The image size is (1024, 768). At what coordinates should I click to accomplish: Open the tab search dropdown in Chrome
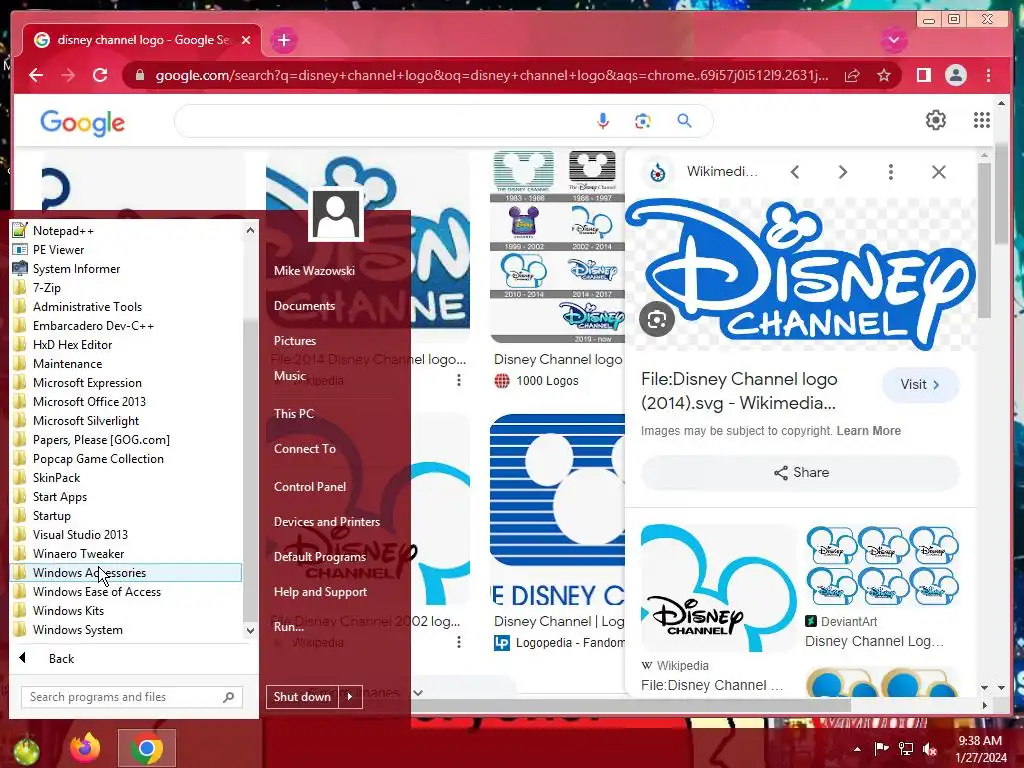point(893,40)
